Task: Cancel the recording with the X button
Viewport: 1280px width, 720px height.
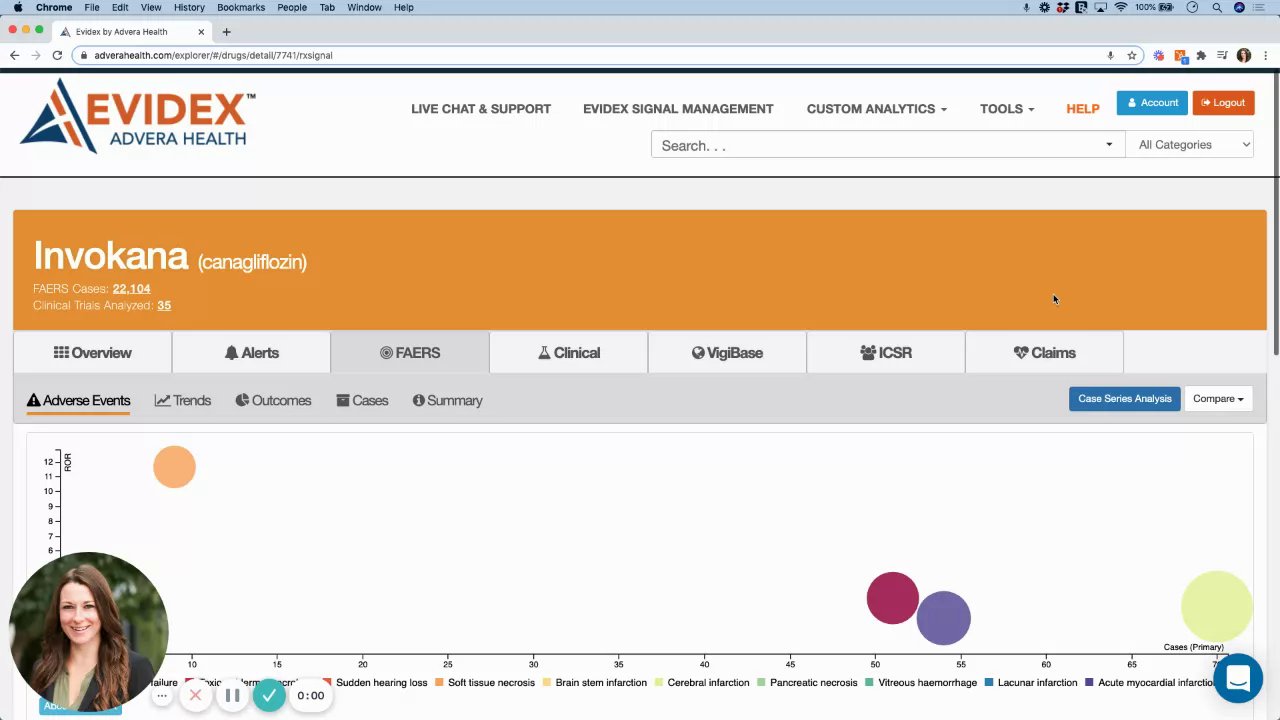Action: tap(195, 695)
